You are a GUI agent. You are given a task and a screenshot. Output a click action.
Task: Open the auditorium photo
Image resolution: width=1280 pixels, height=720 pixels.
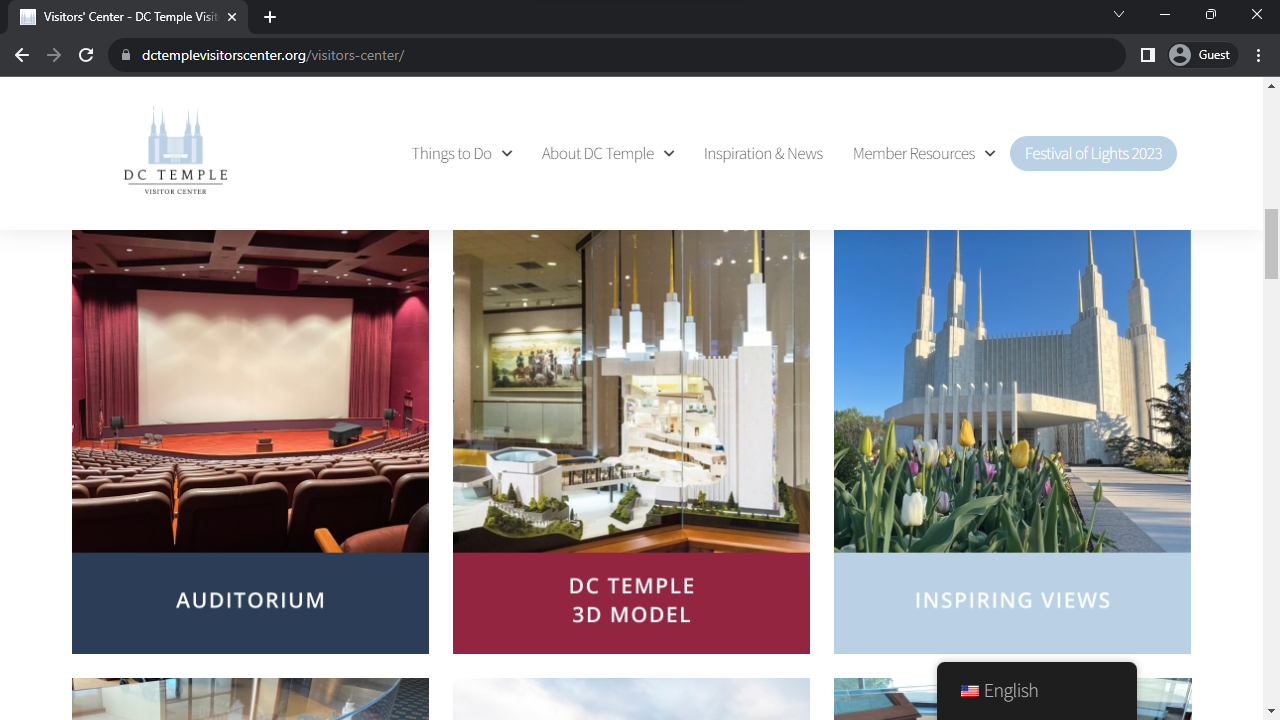click(250, 391)
